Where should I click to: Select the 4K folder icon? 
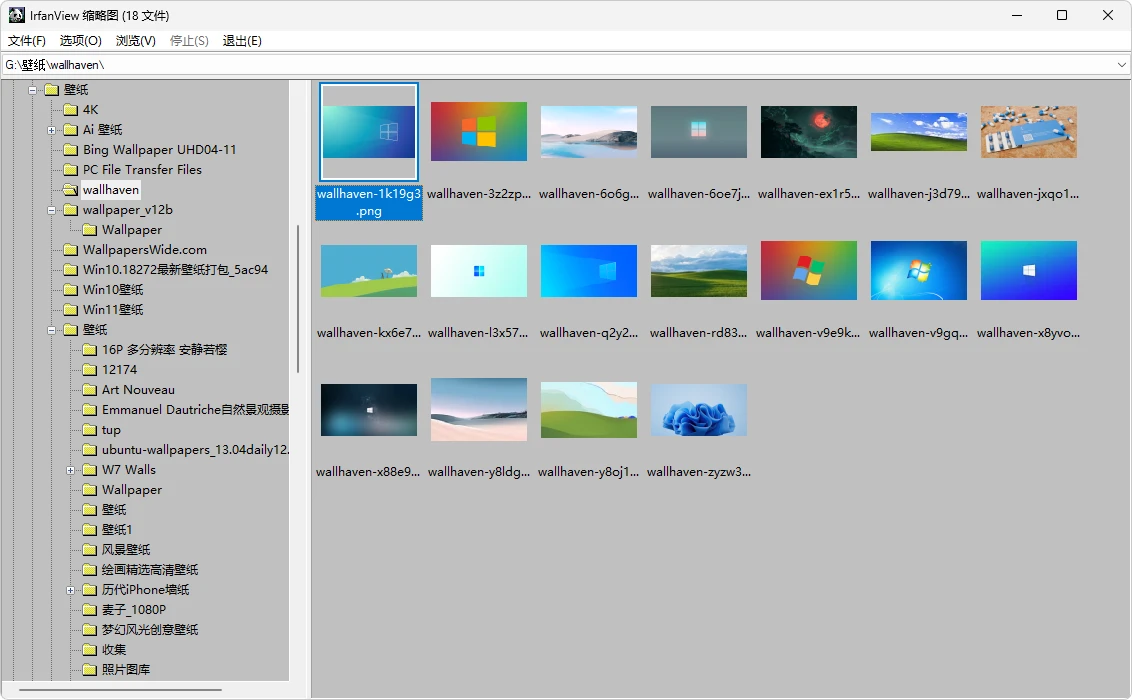click(x=70, y=110)
